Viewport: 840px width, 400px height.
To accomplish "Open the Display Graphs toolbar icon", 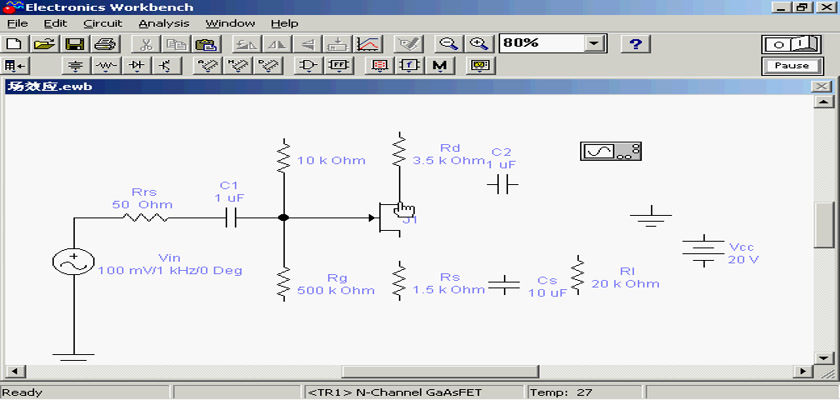I will point(369,44).
